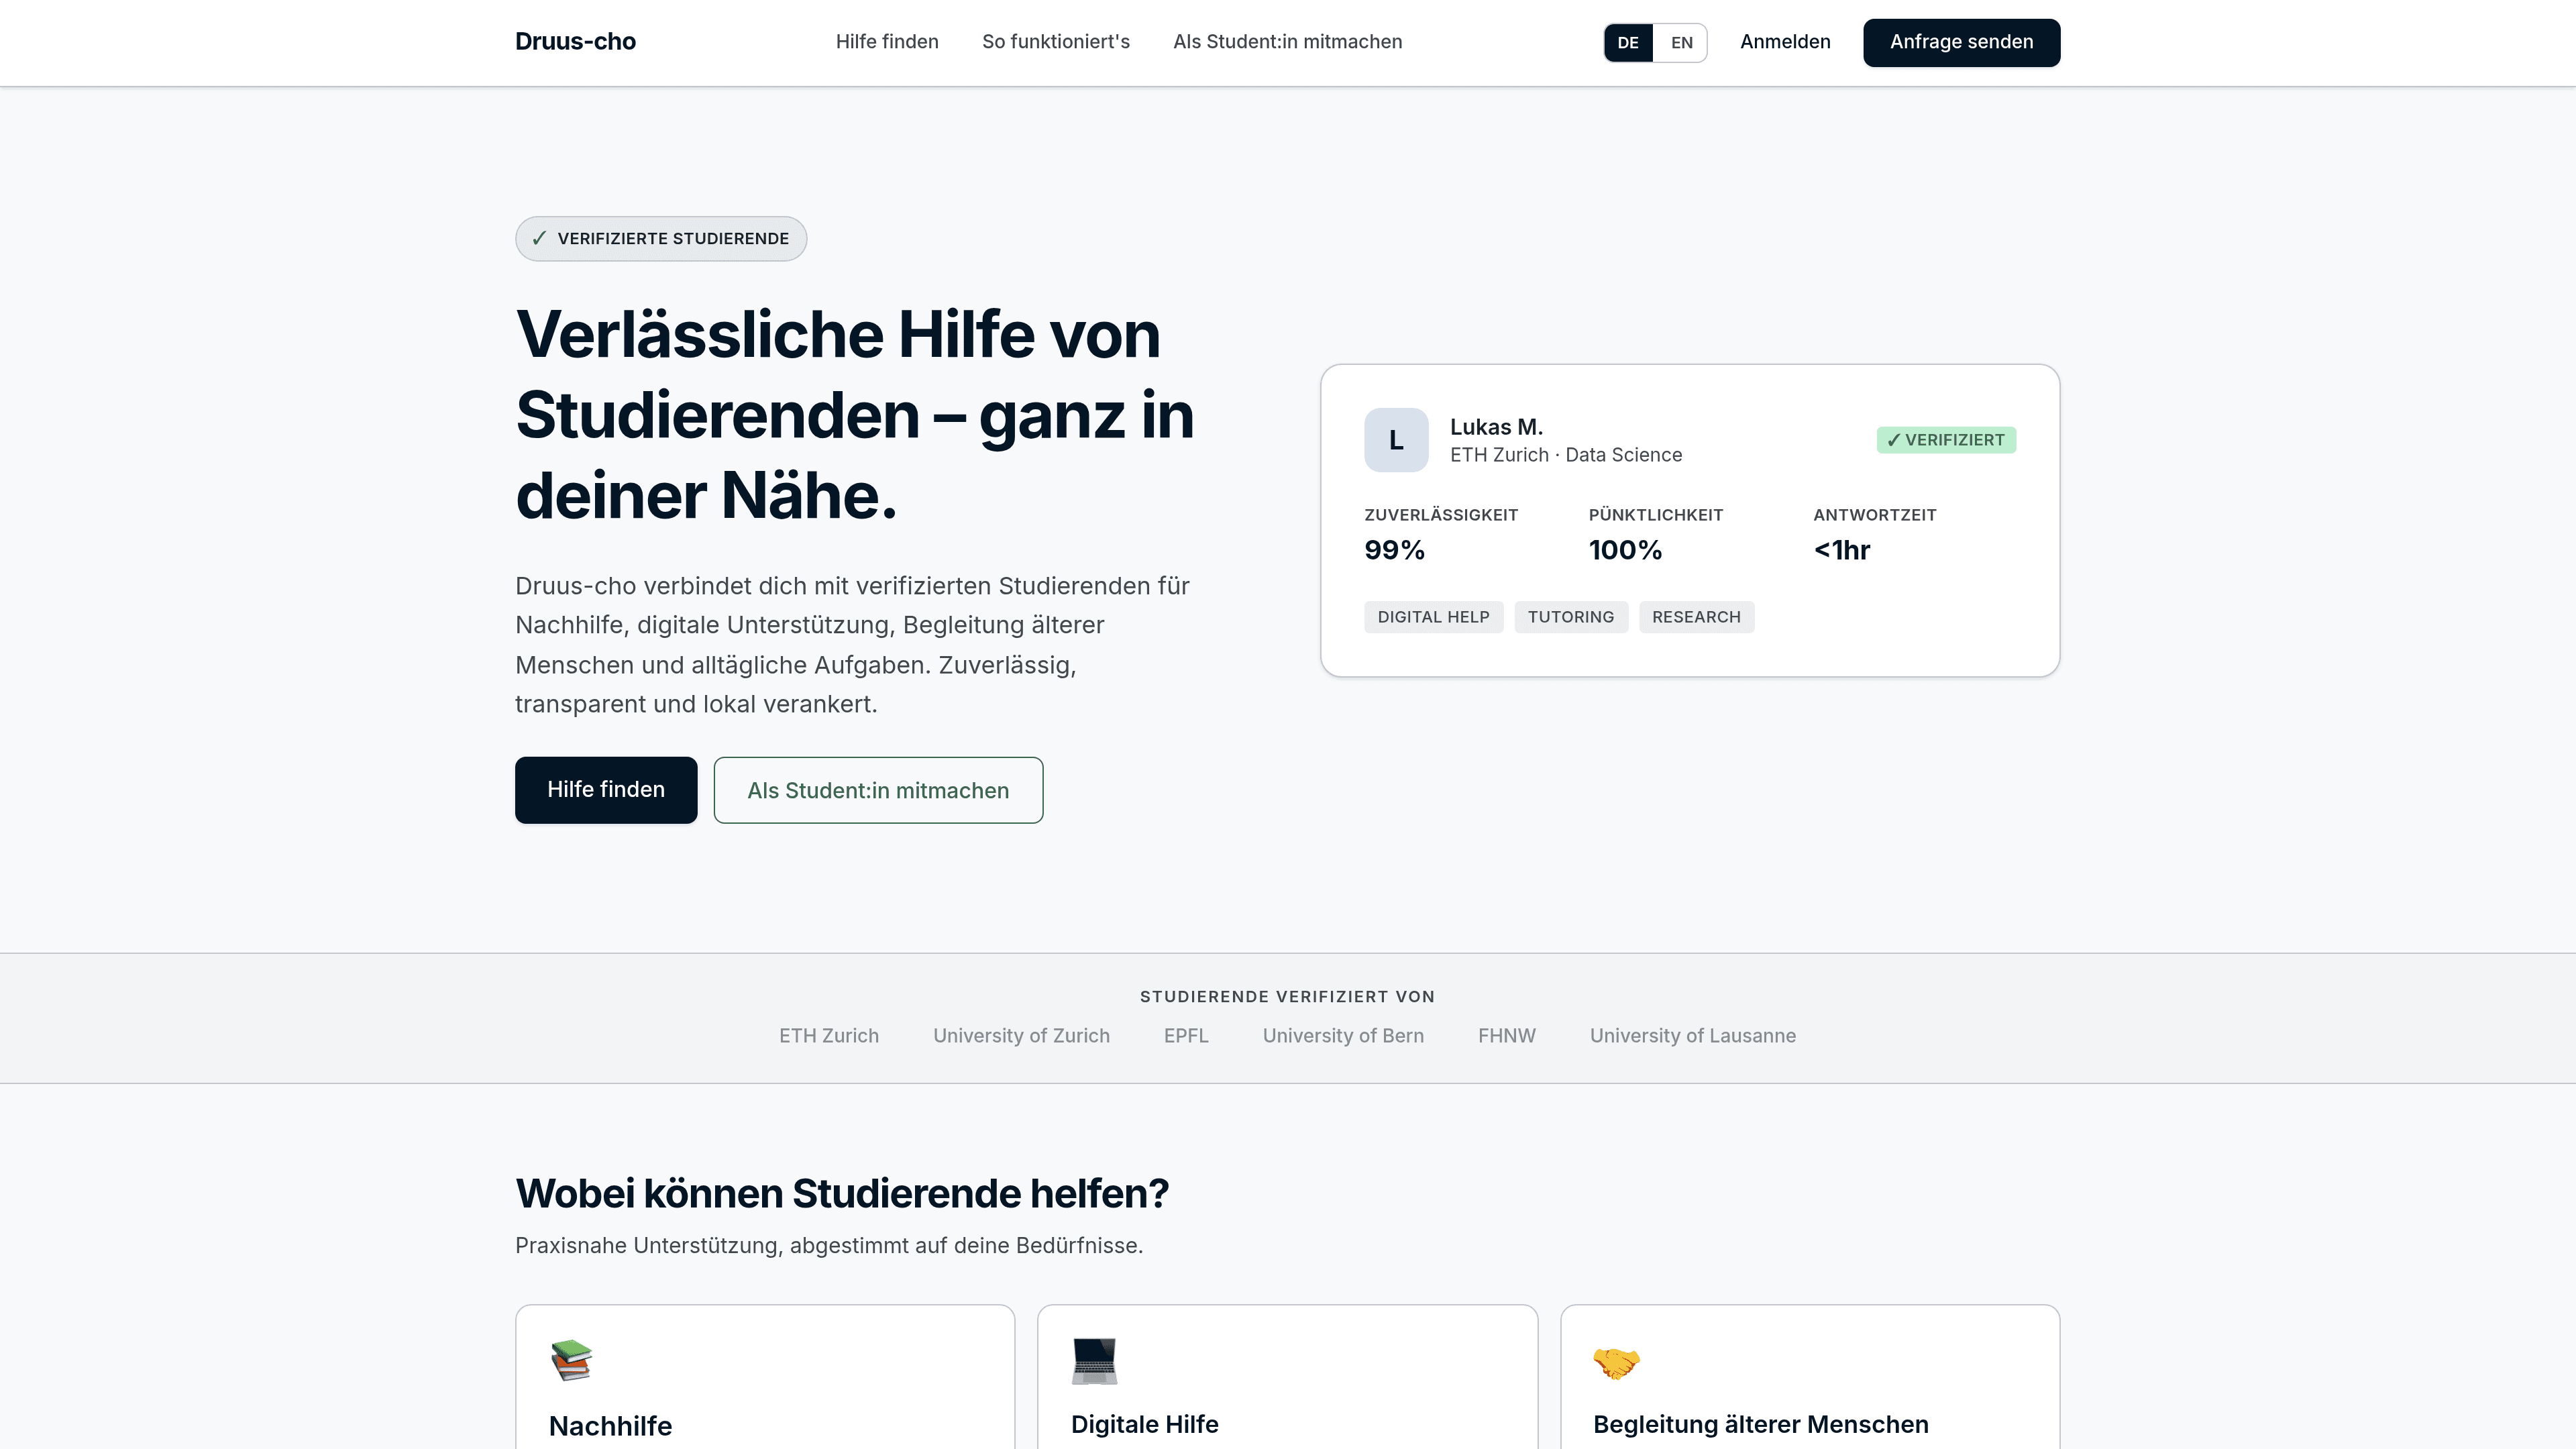Viewport: 2576px width, 1449px height.
Task: Open the Nachhilfe card title
Action: (x=610, y=1426)
